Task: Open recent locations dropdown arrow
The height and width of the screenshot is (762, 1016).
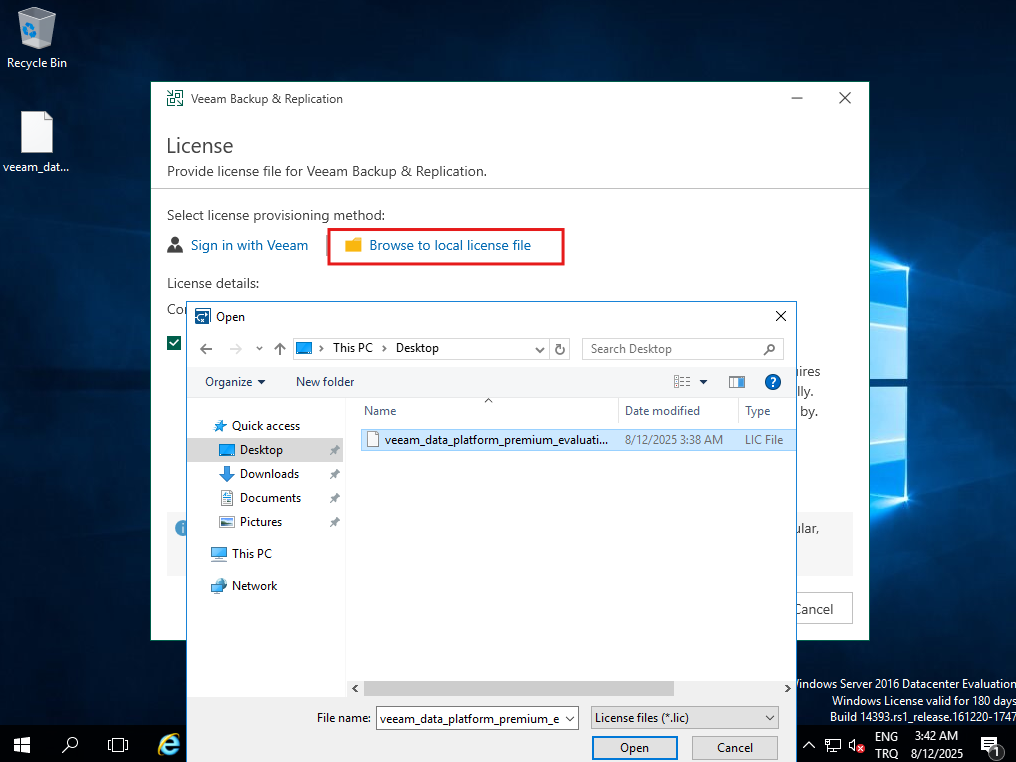Action: tap(259, 349)
